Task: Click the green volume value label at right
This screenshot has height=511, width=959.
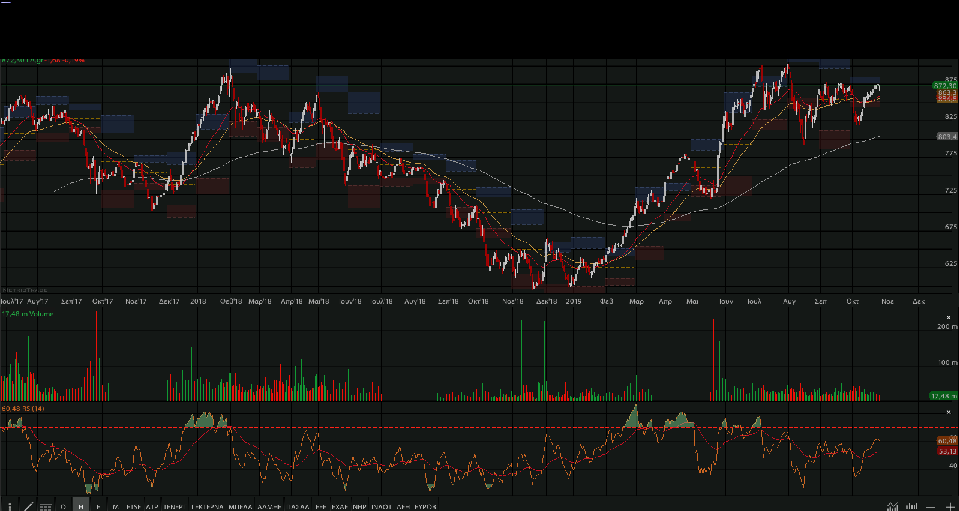Action: point(946,397)
